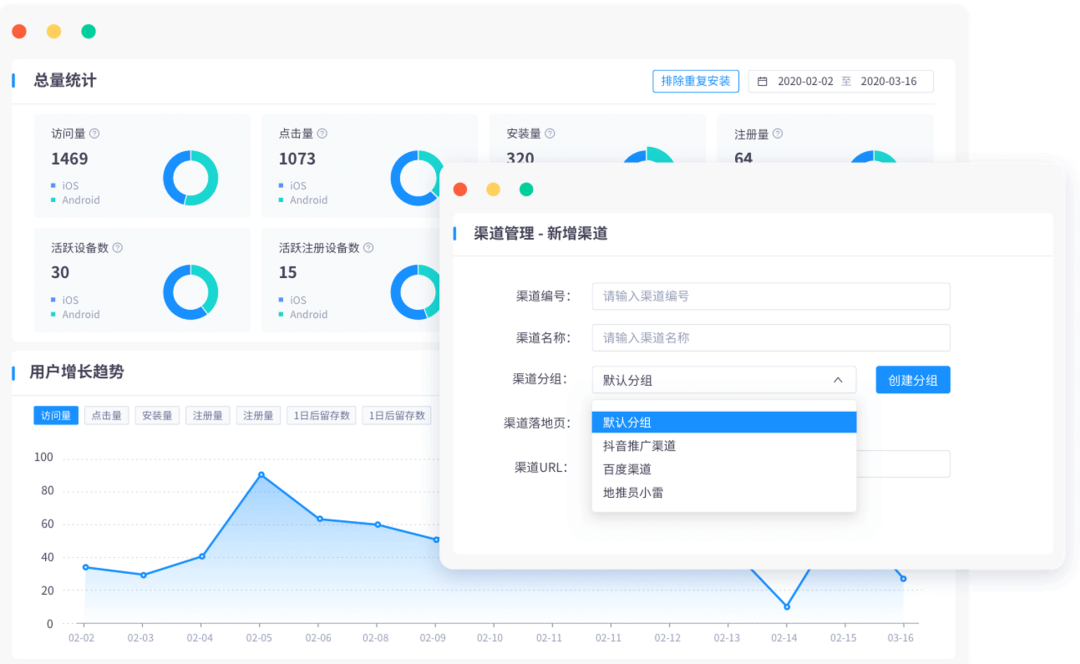Click help icon beside 注册量 card title
Image resolution: width=1080 pixels, height=664 pixels.
pyautogui.click(x=778, y=134)
